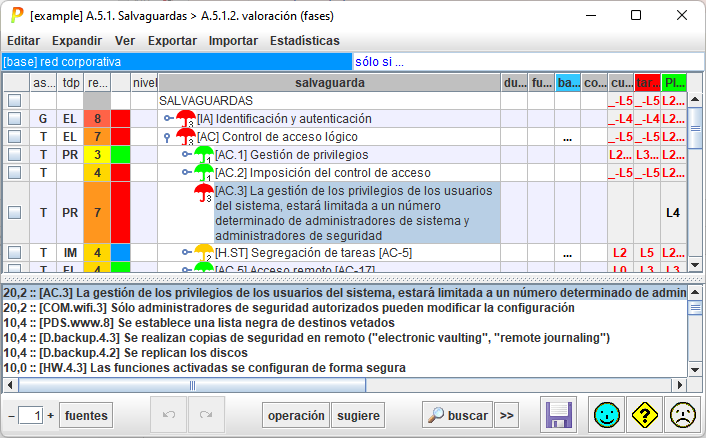706x438 pixels.
Task: Click yellow umbrella icon of Segregación de tareas
Action: point(204,253)
